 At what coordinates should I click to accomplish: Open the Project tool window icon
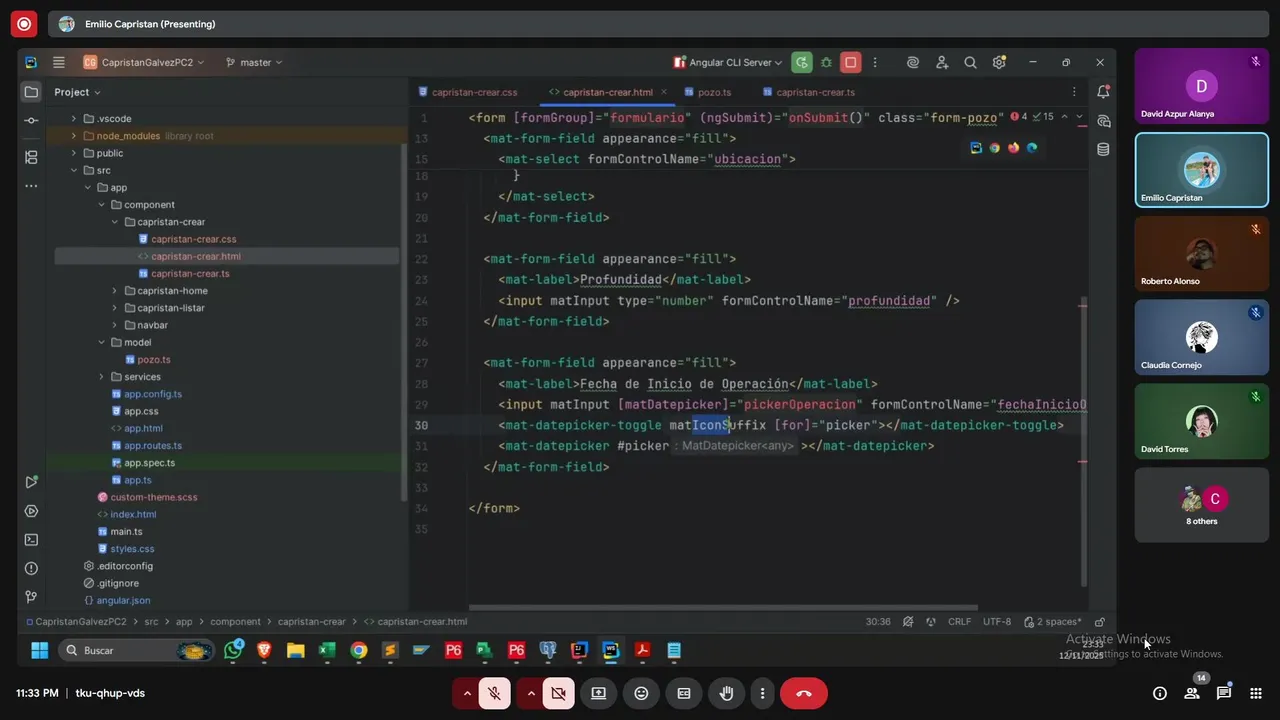click(x=31, y=92)
